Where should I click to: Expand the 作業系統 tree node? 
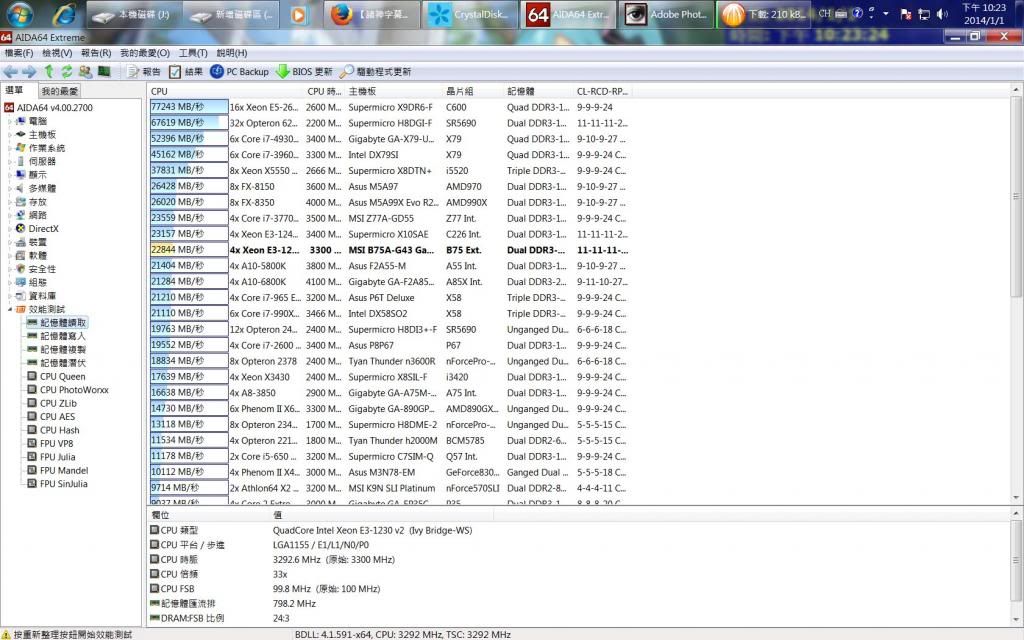[10, 148]
